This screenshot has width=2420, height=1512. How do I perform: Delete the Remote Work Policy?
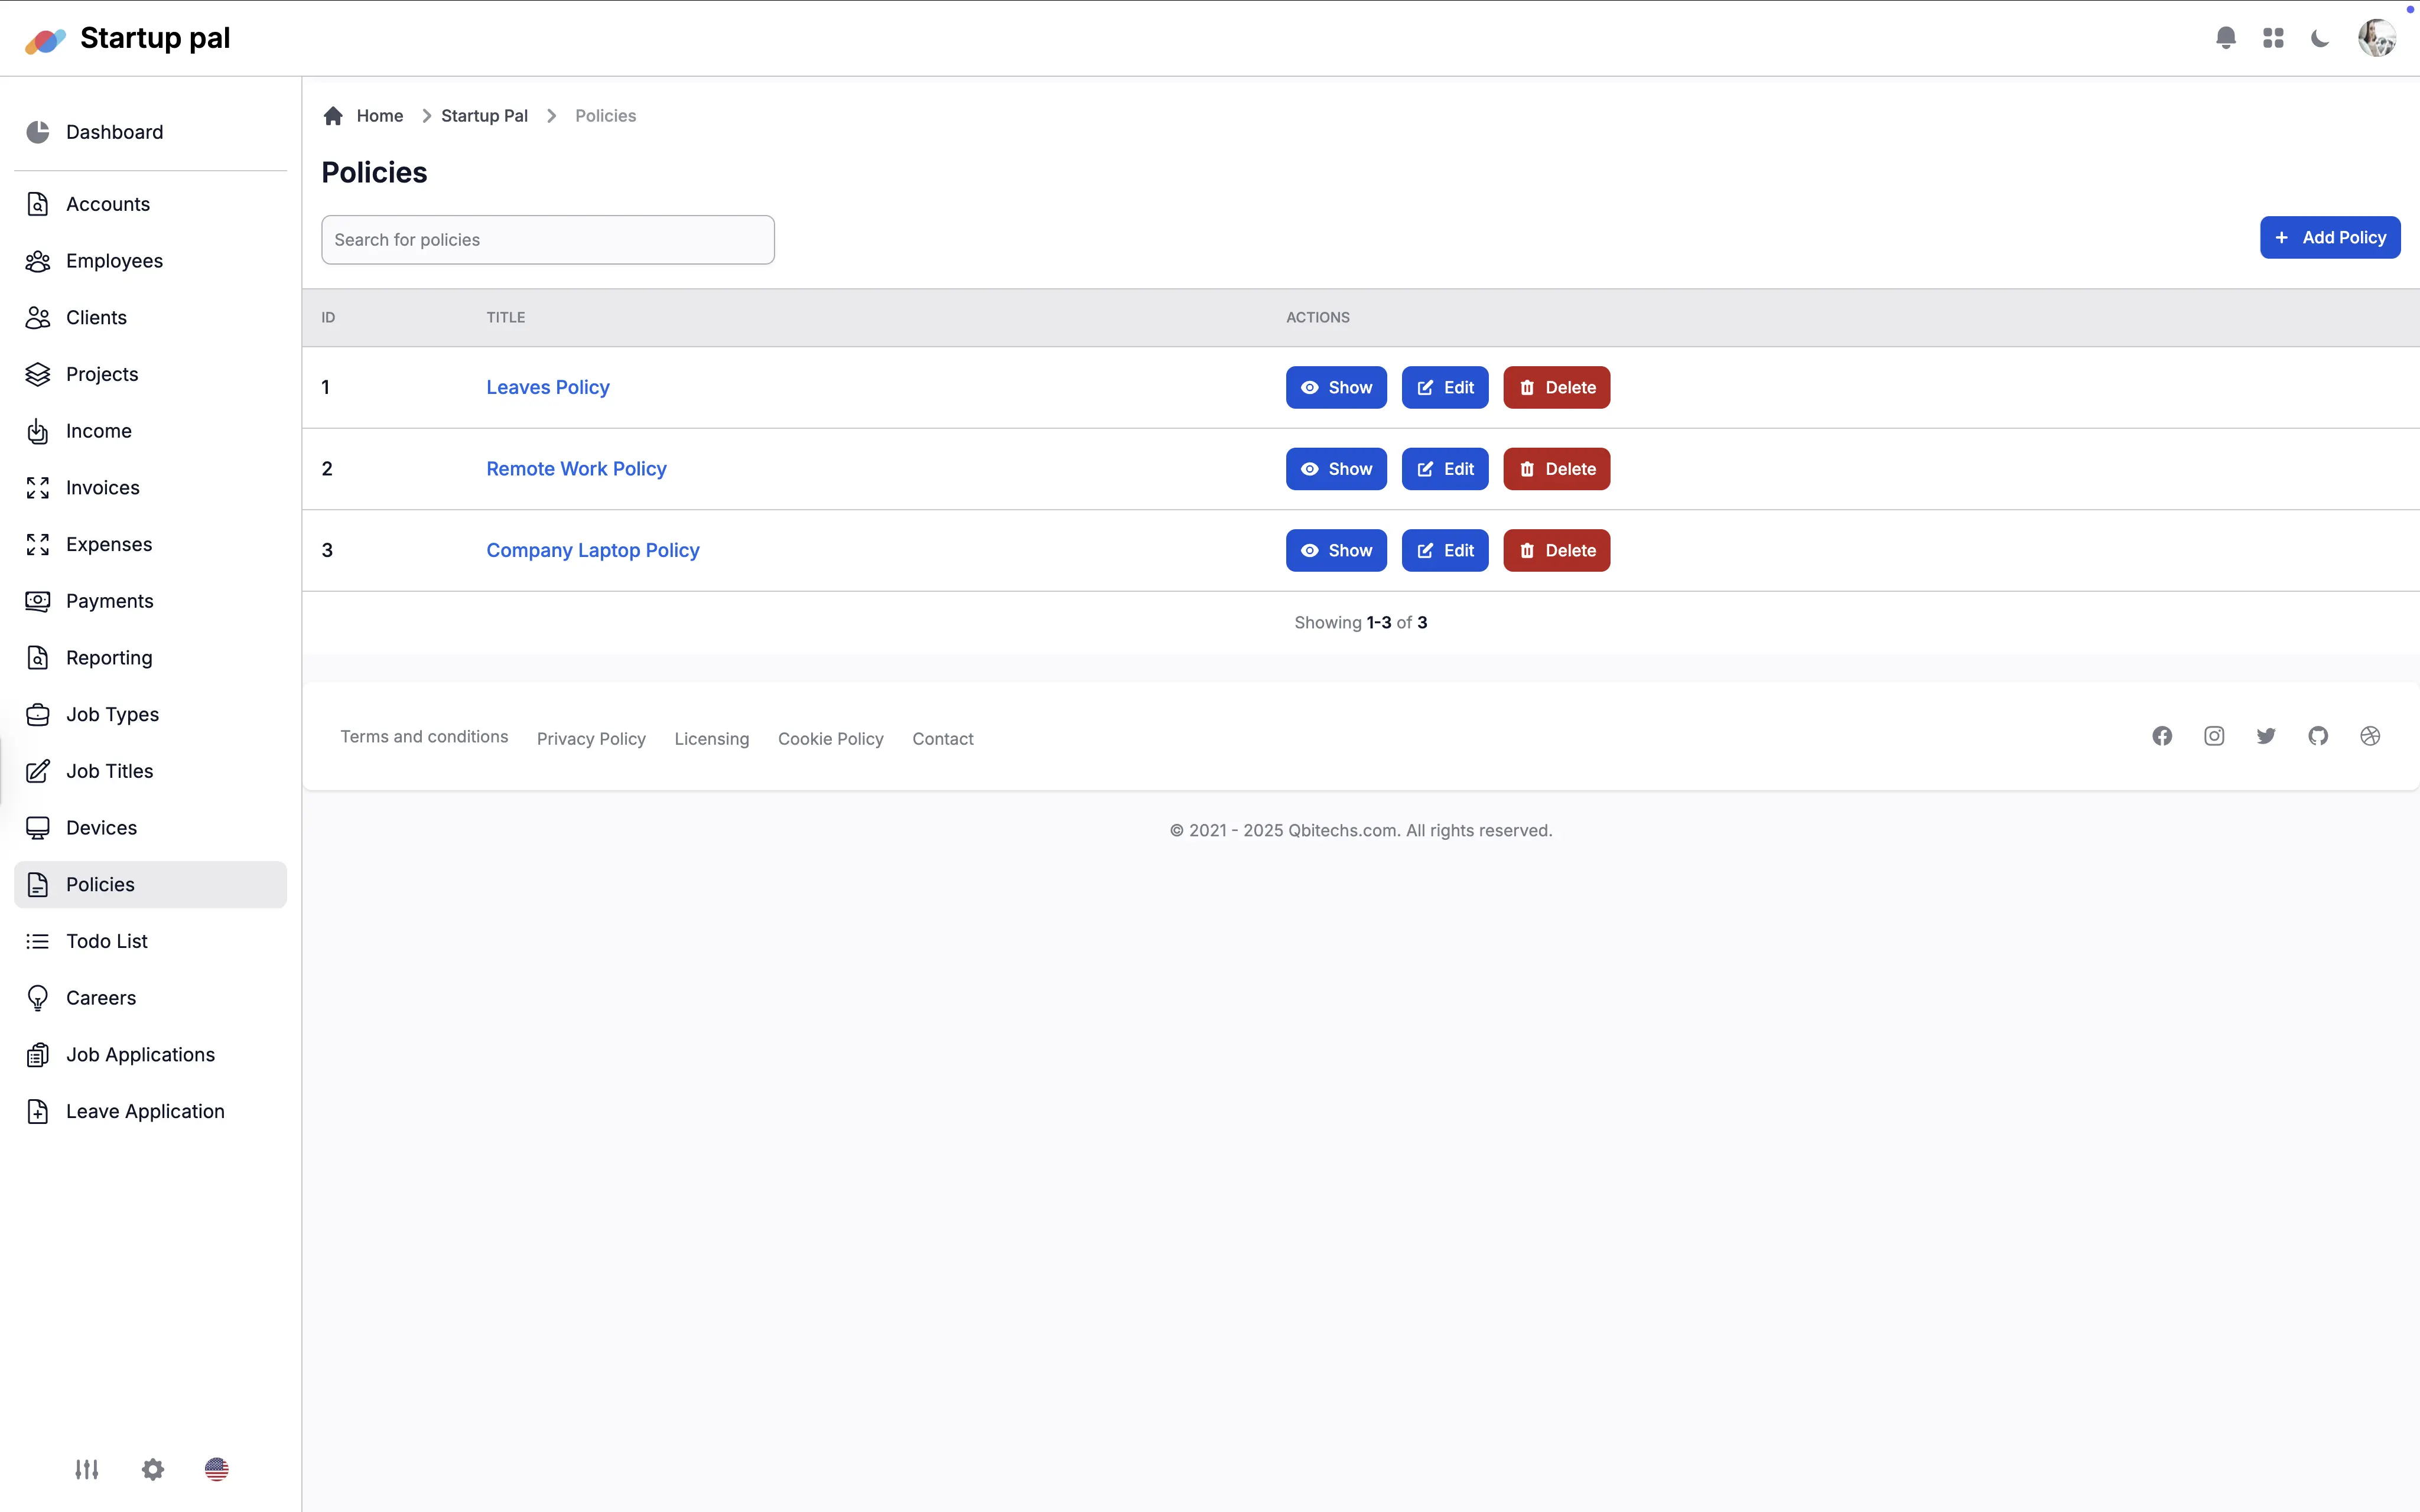[1557, 469]
